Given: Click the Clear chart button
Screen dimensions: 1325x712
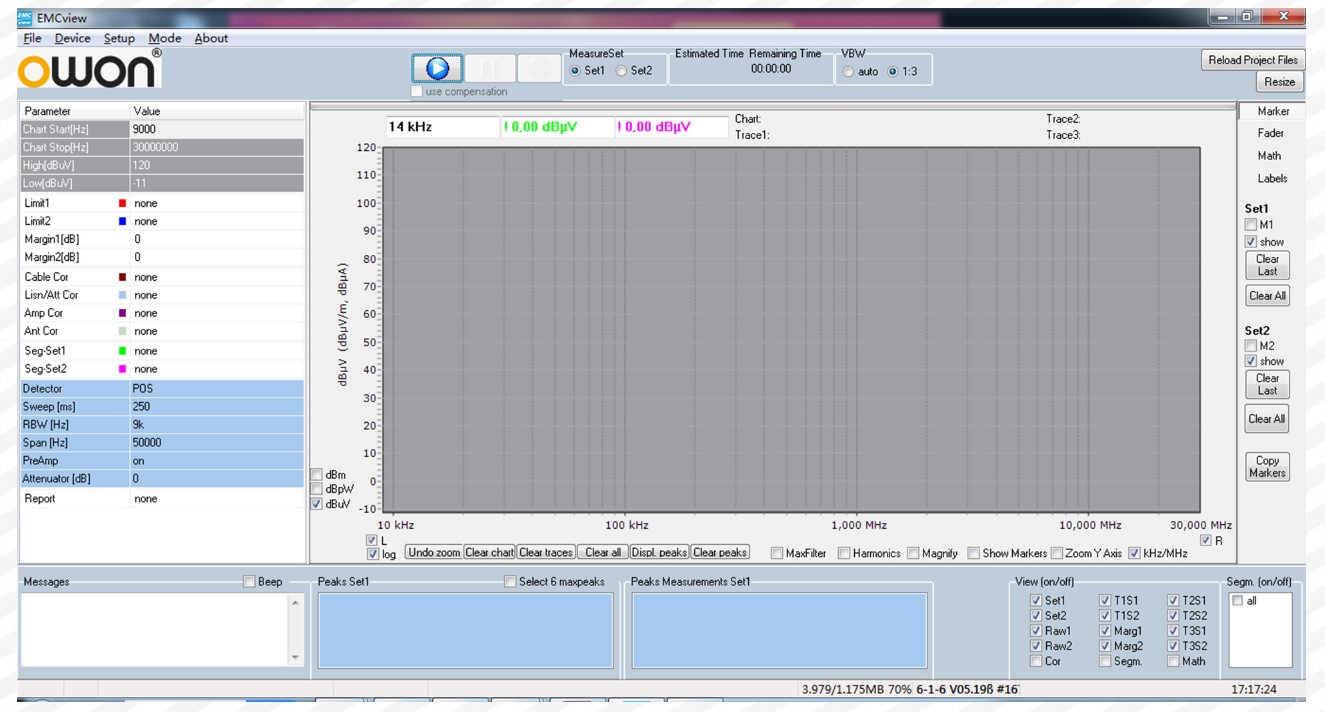Looking at the screenshot, I should [489, 553].
